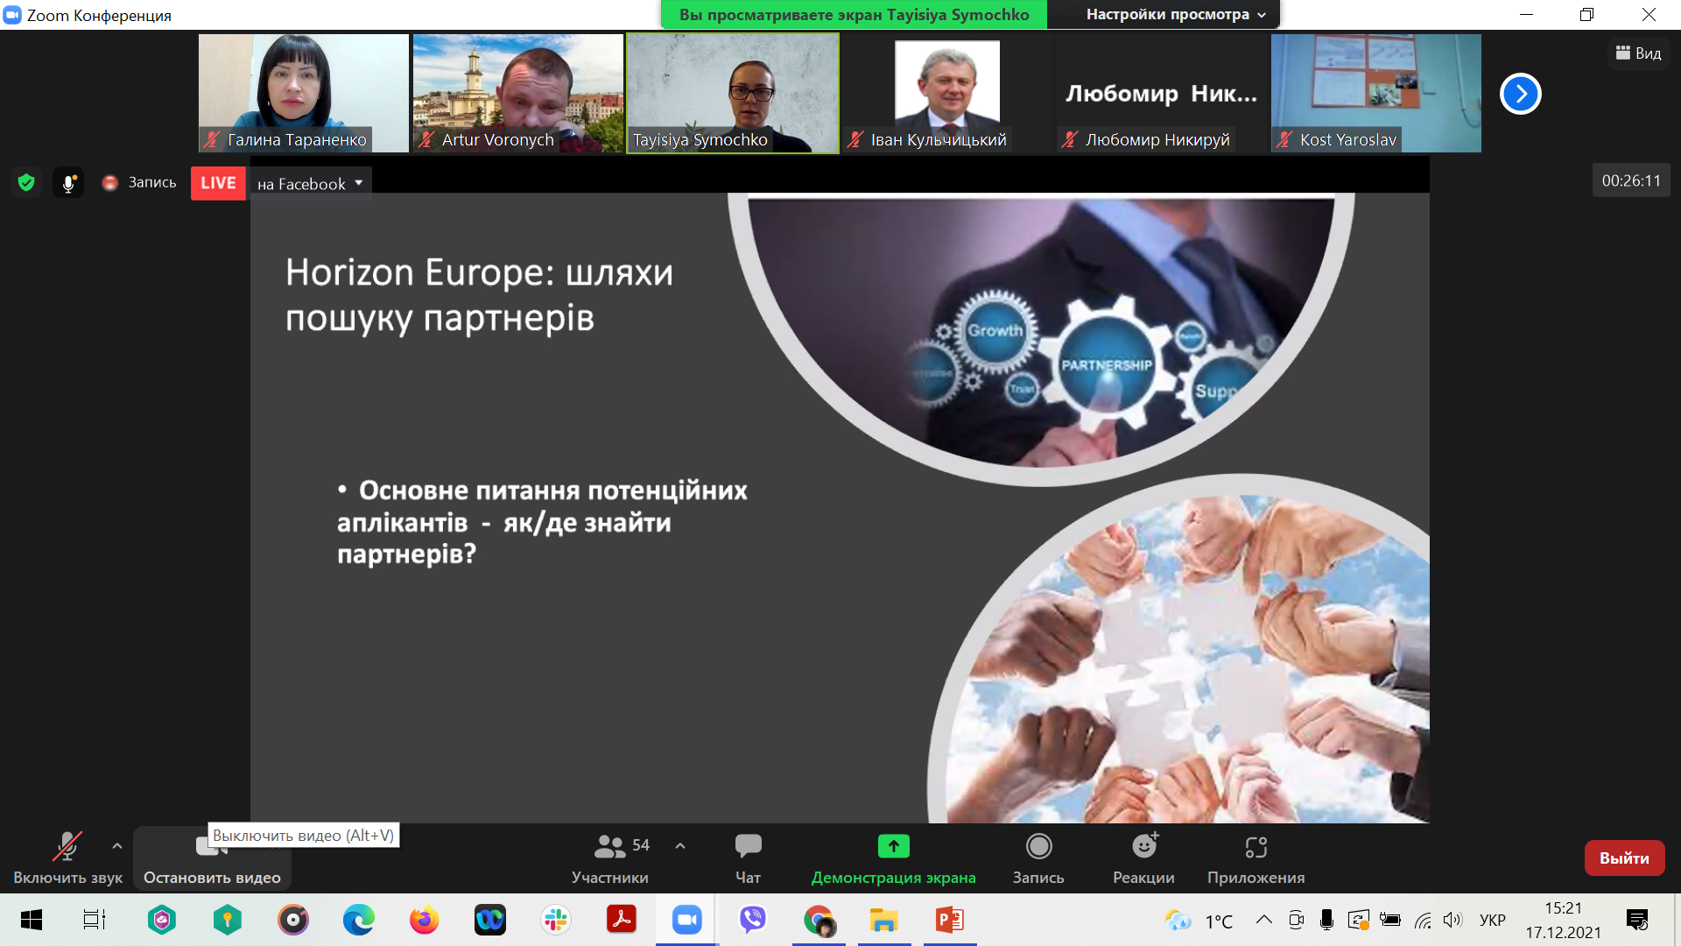Select Любомир Никируй participant tile
Viewport: 1681px width, 946px height.
click(1161, 93)
